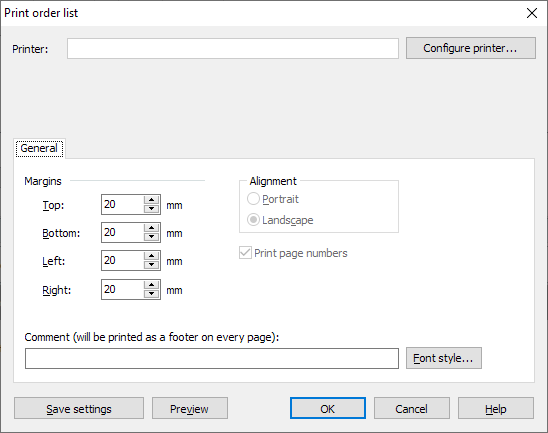Increase the Right margin with up arrow
548x433 pixels.
click(x=151, y=285)
